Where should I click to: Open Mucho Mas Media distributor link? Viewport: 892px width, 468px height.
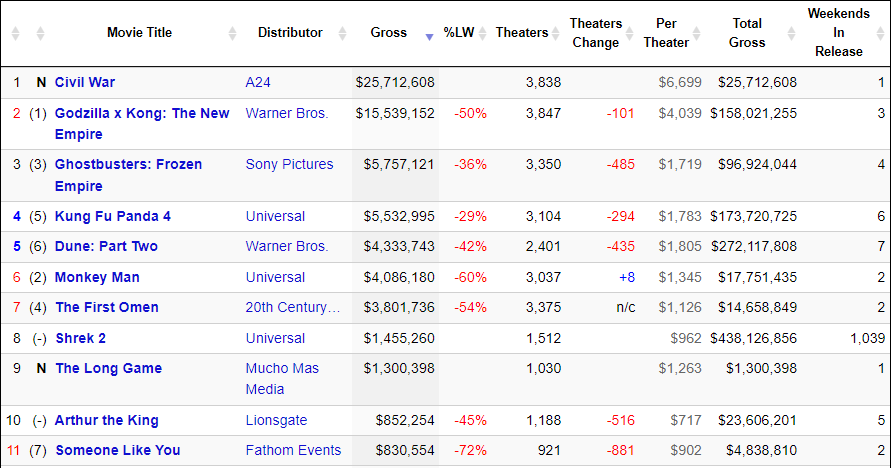pos(282,379)
